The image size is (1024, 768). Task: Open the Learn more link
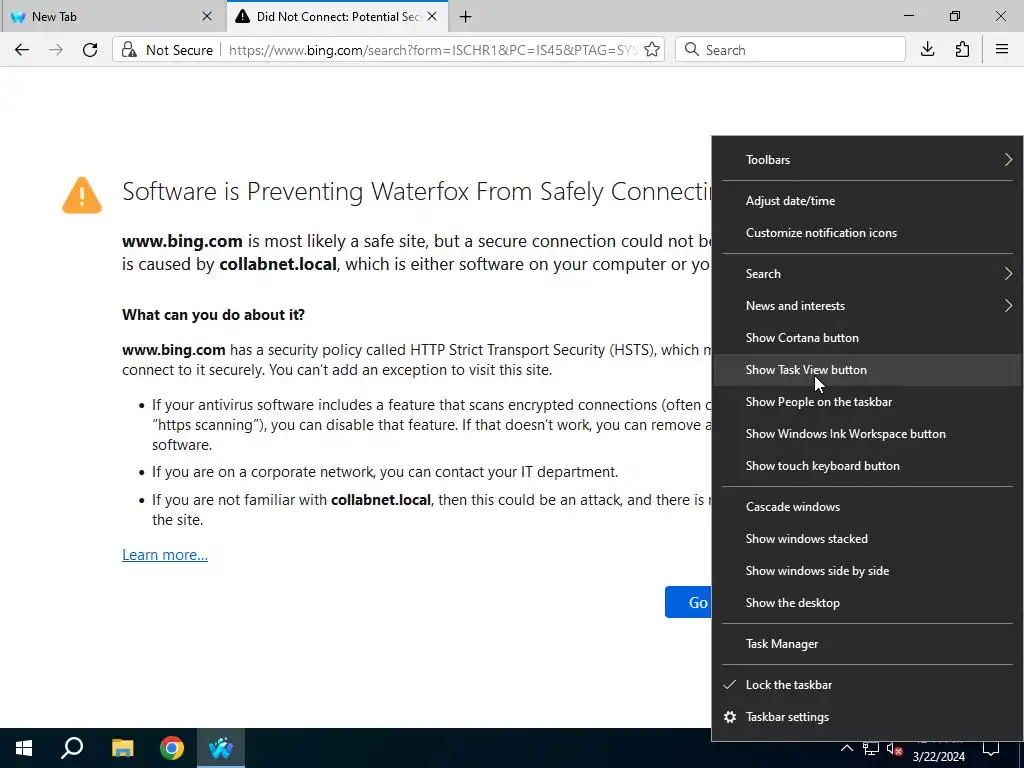[165, 554]
